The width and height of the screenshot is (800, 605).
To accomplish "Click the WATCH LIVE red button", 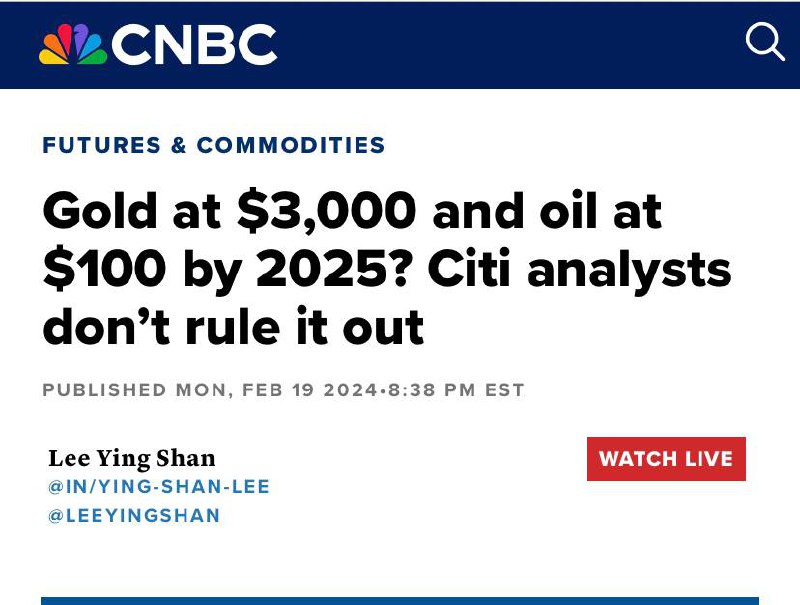I will click(x=666, y=459).
